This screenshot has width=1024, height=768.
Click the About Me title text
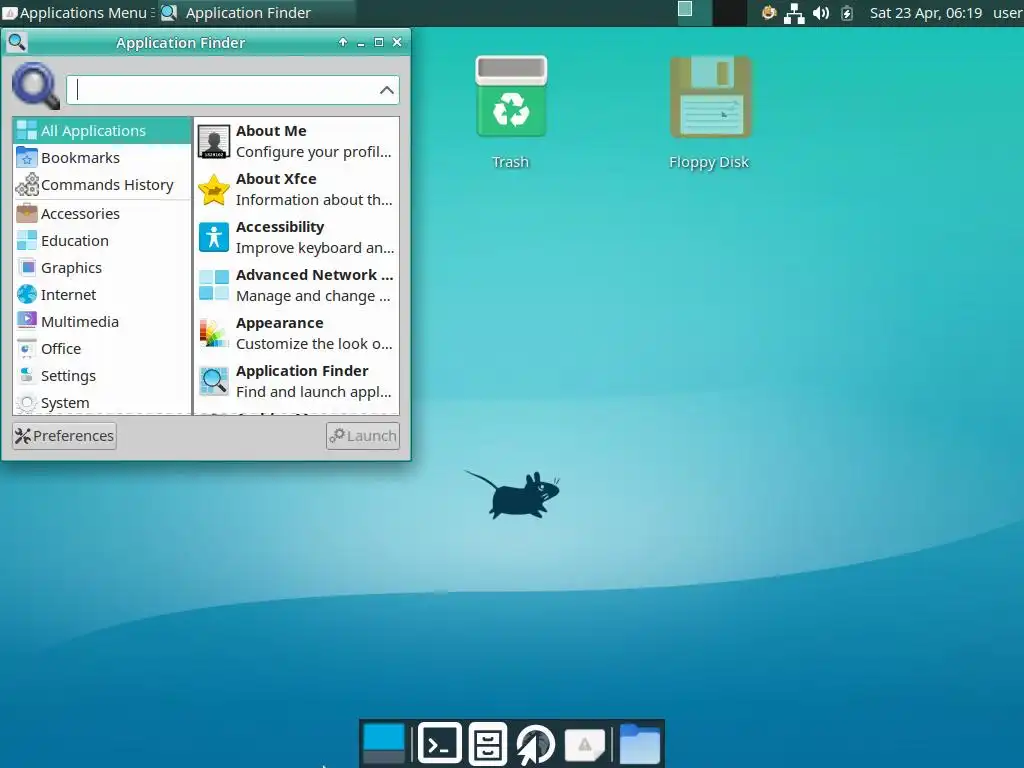click(271, 131)
